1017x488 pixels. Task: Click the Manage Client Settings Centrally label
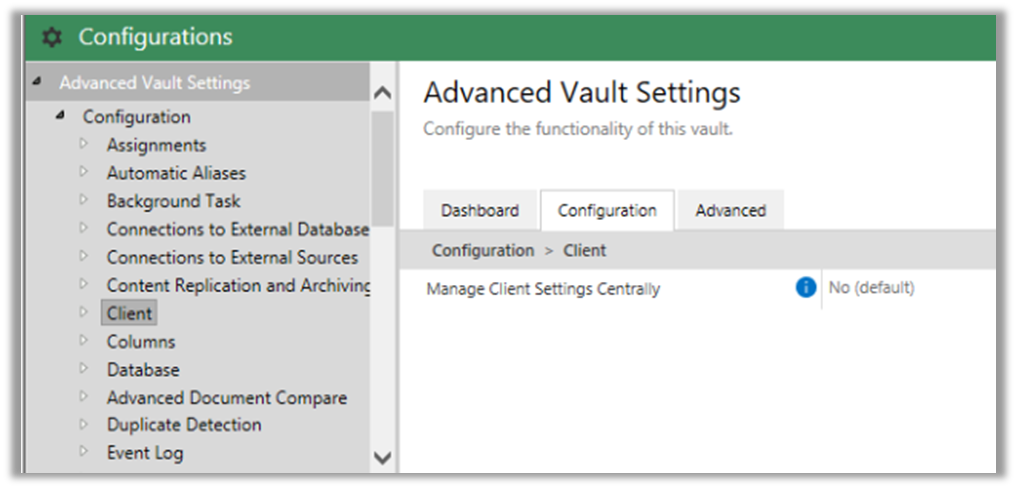click(x=543, y=289)
